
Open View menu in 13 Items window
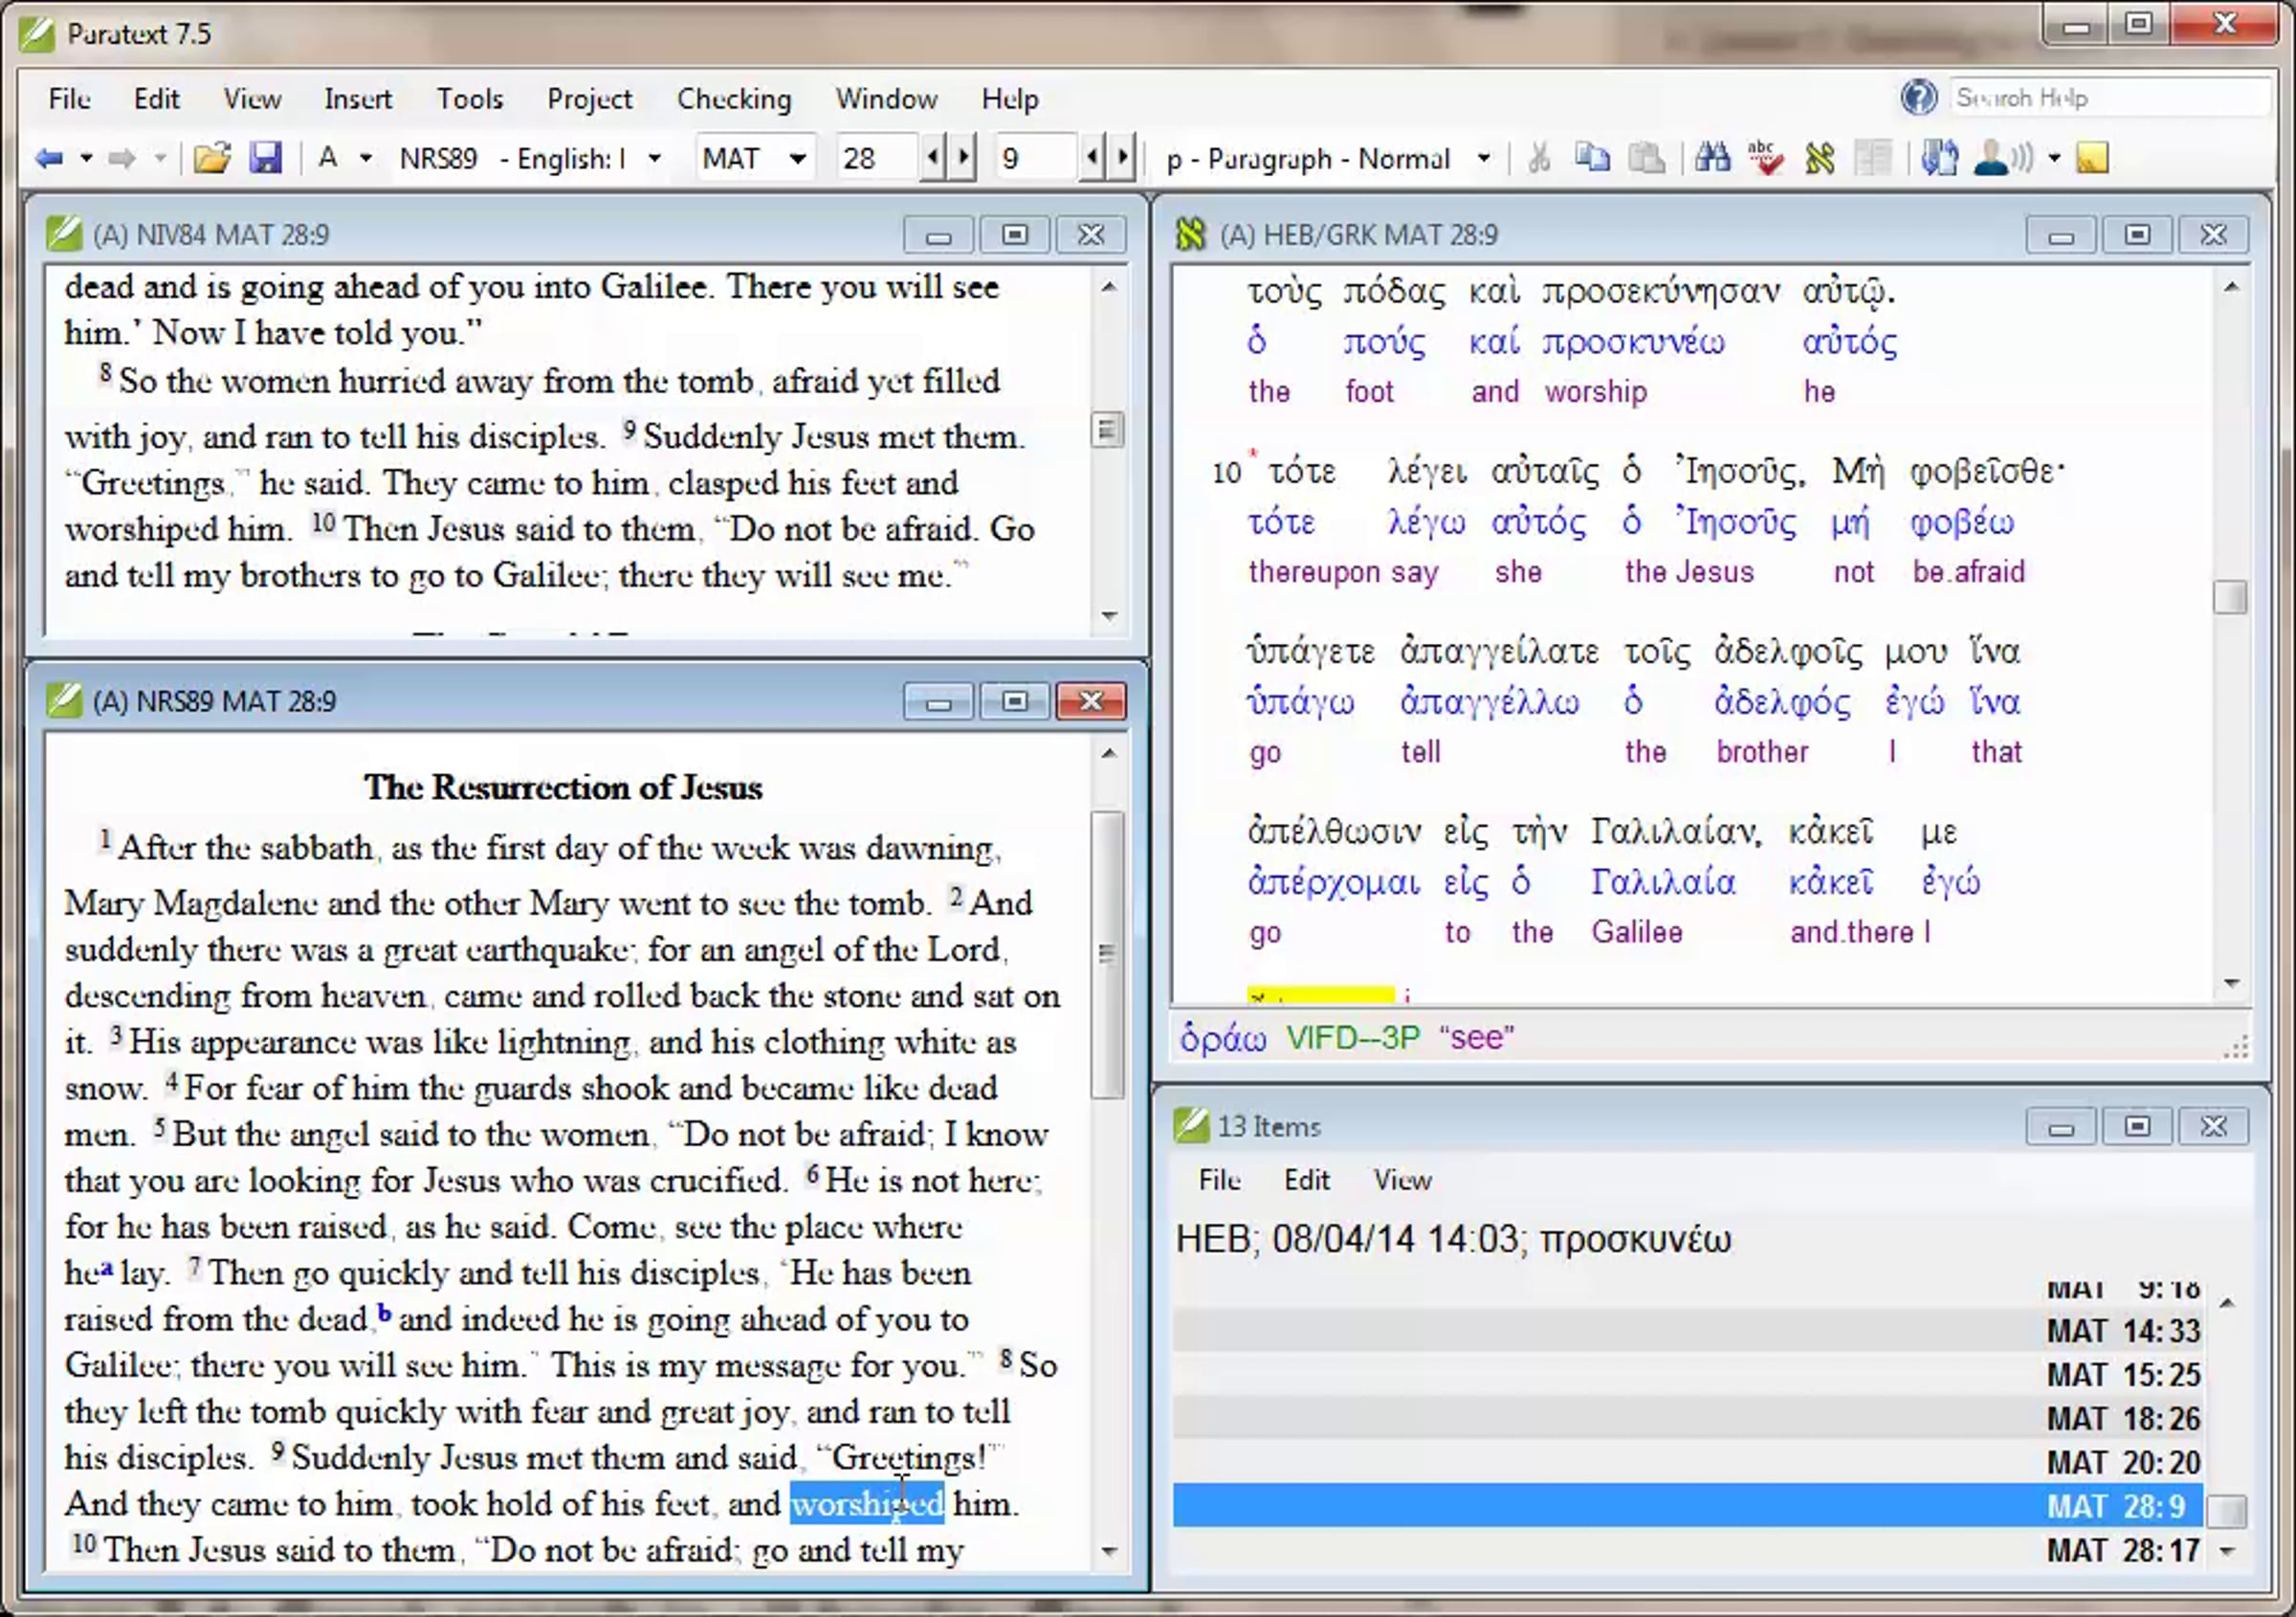(1402, 1180)
